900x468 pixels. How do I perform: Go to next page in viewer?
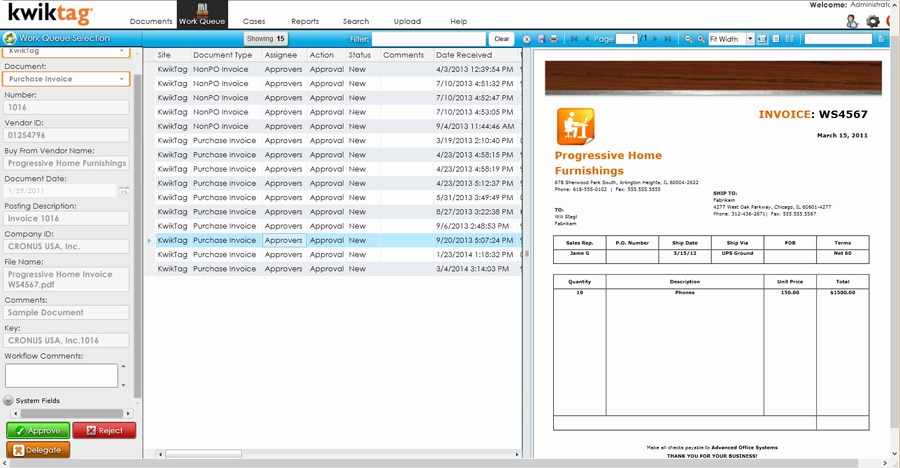click(x=655, y=39)
